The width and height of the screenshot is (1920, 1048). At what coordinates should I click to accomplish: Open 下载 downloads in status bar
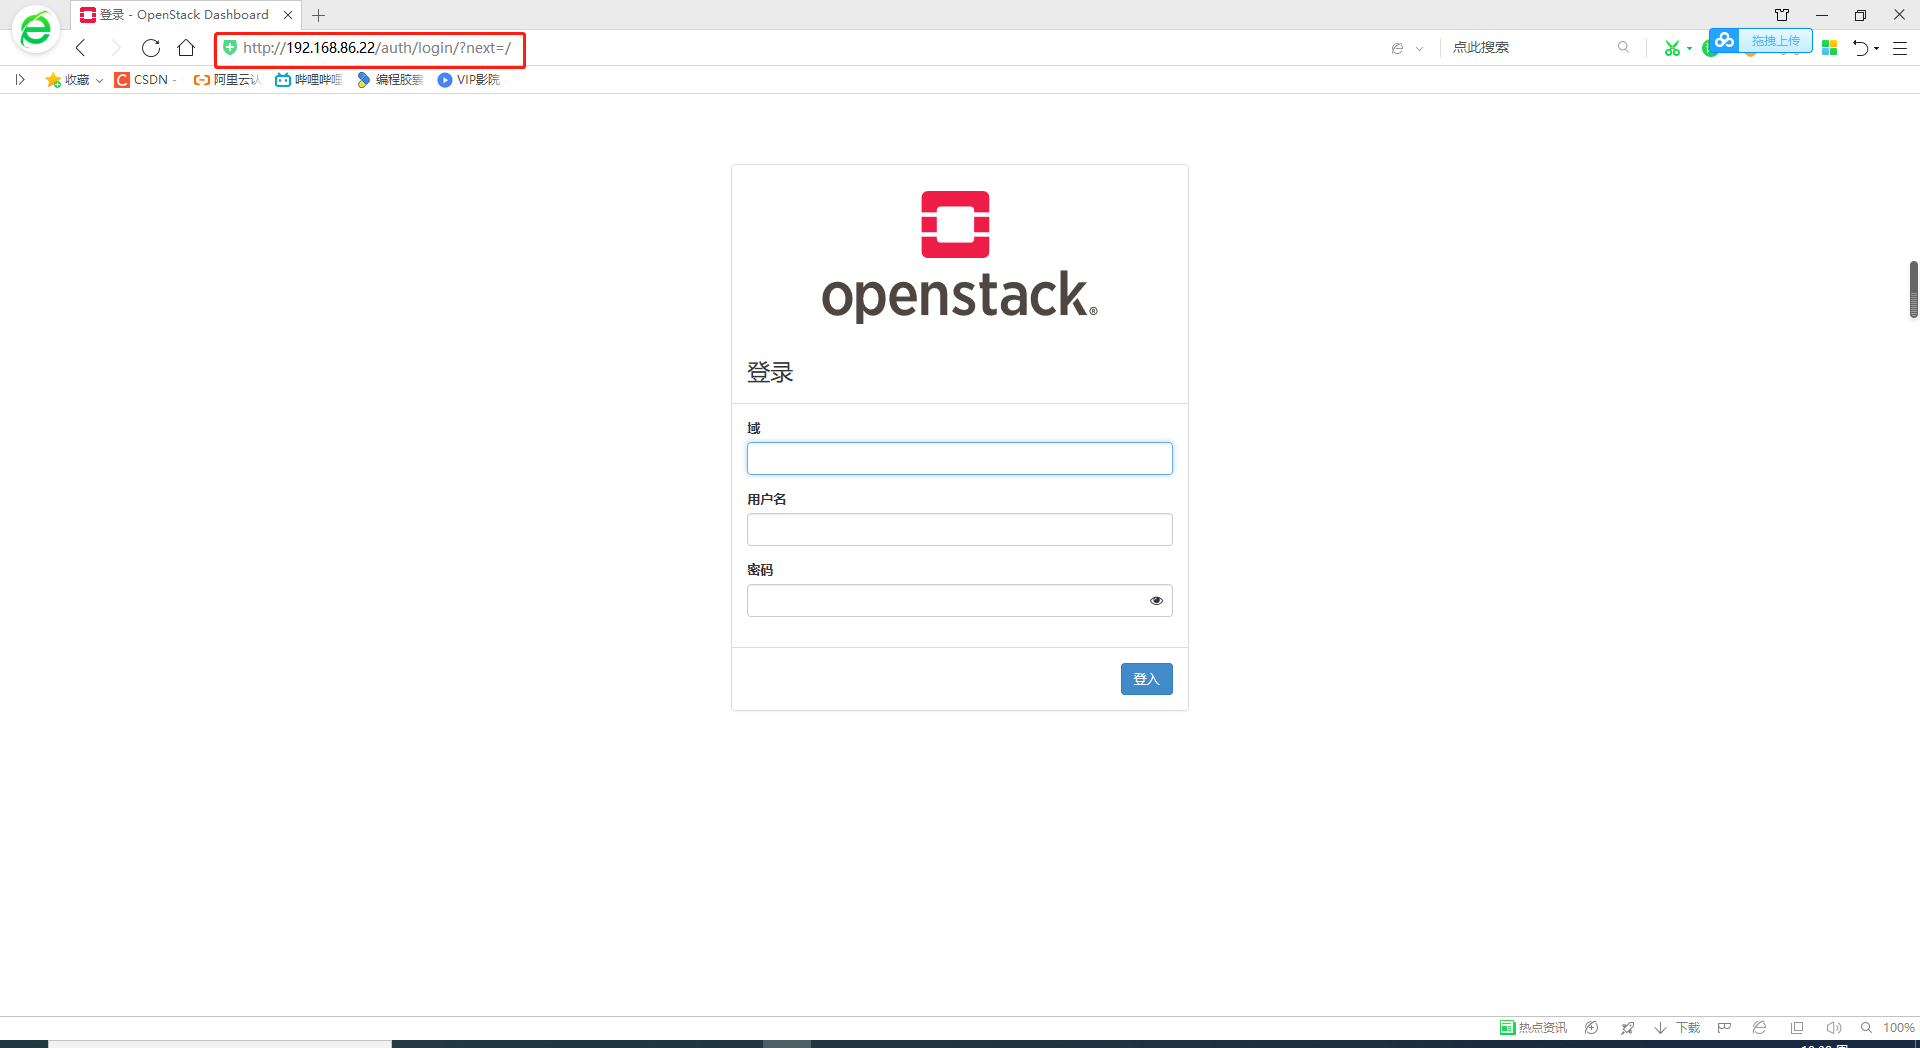coord(1677,1028)
